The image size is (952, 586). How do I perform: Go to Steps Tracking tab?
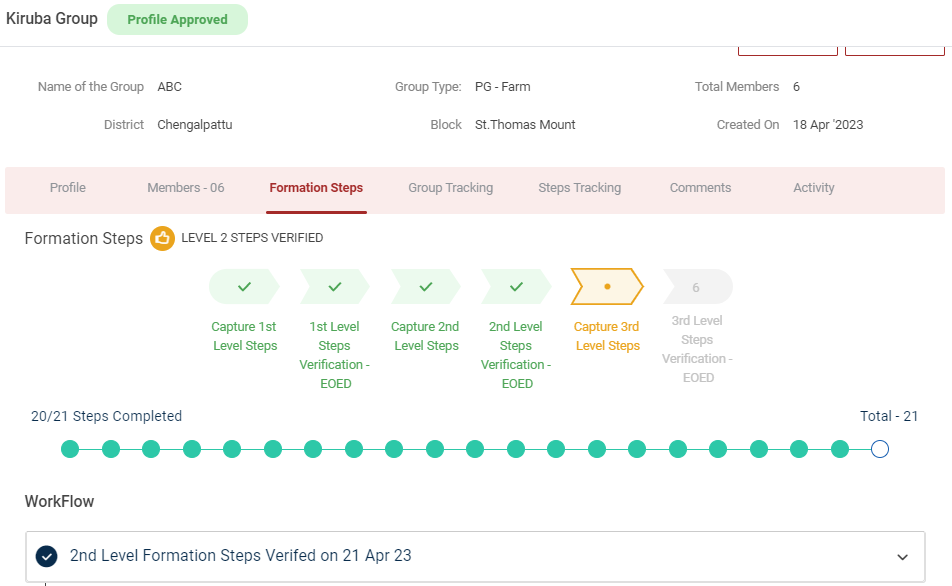pyautogui.click(x=579, y=188)
